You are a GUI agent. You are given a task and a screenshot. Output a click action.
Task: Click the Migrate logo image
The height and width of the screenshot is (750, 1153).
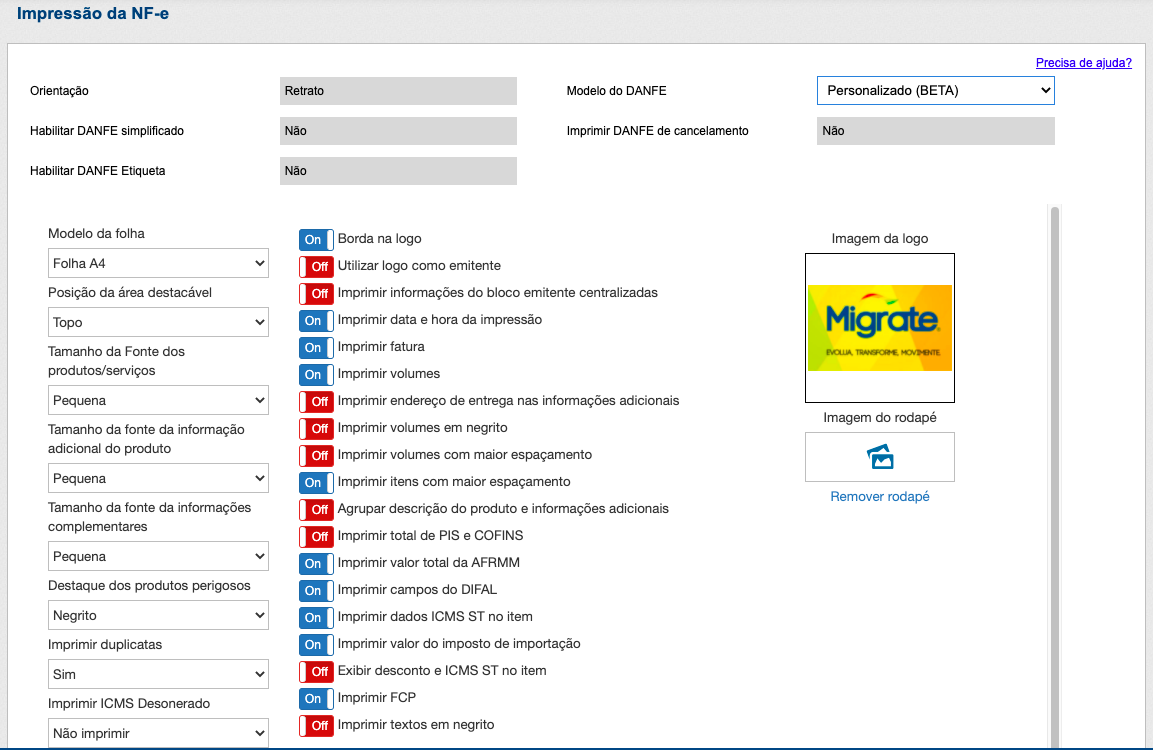click(x=880, y=327)
